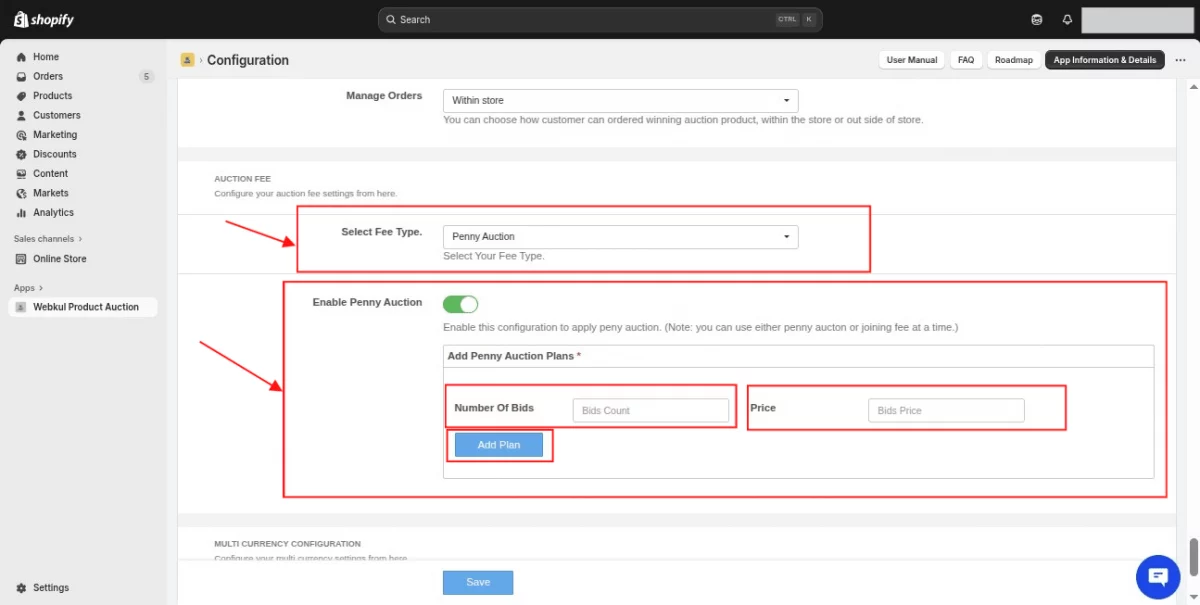Select Webkul Product Auction app

point(83,307)
